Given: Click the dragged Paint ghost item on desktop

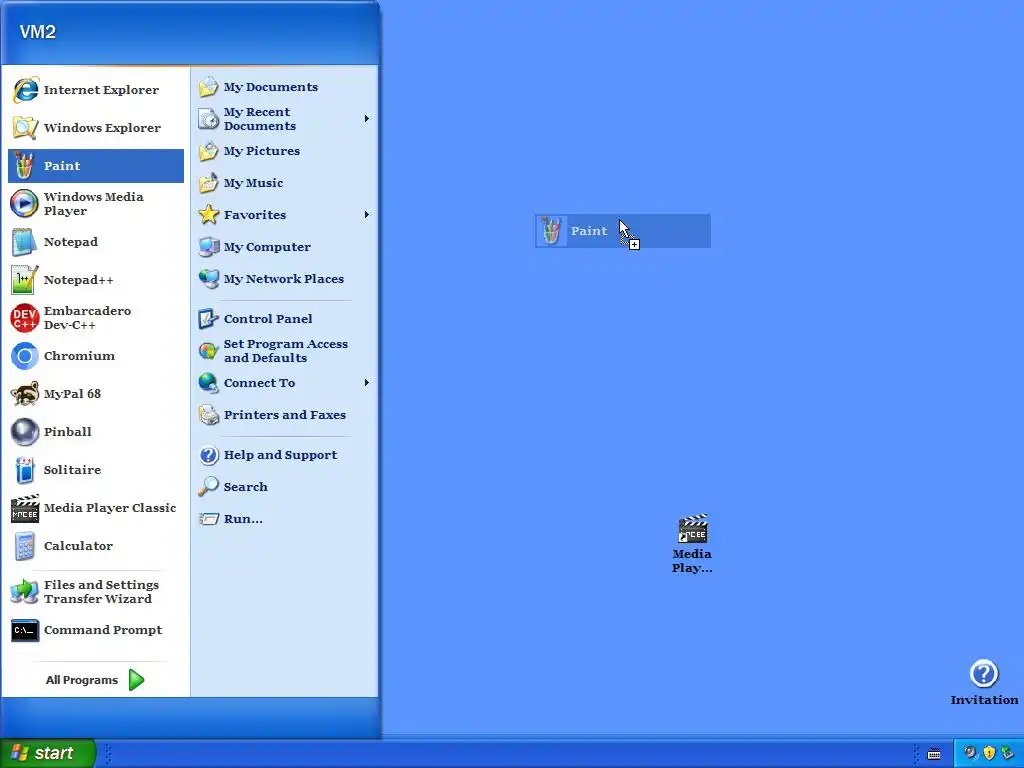Looking at the screenshot, I should (622, 231).
